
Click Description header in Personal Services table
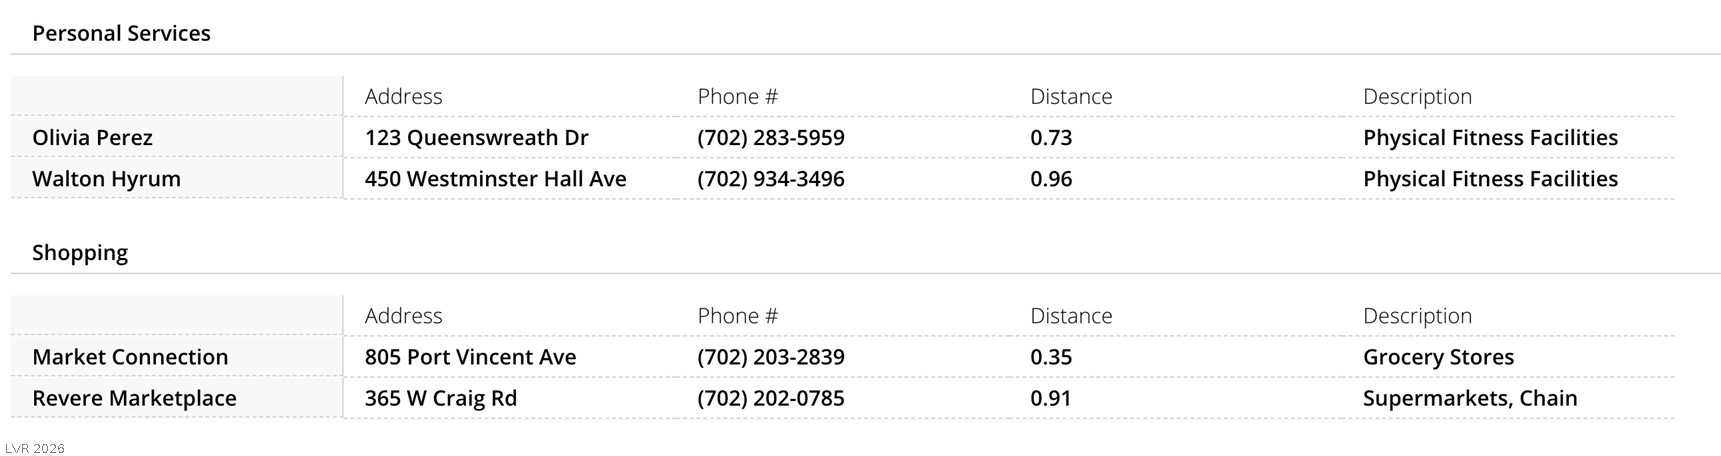[1417, 97]
